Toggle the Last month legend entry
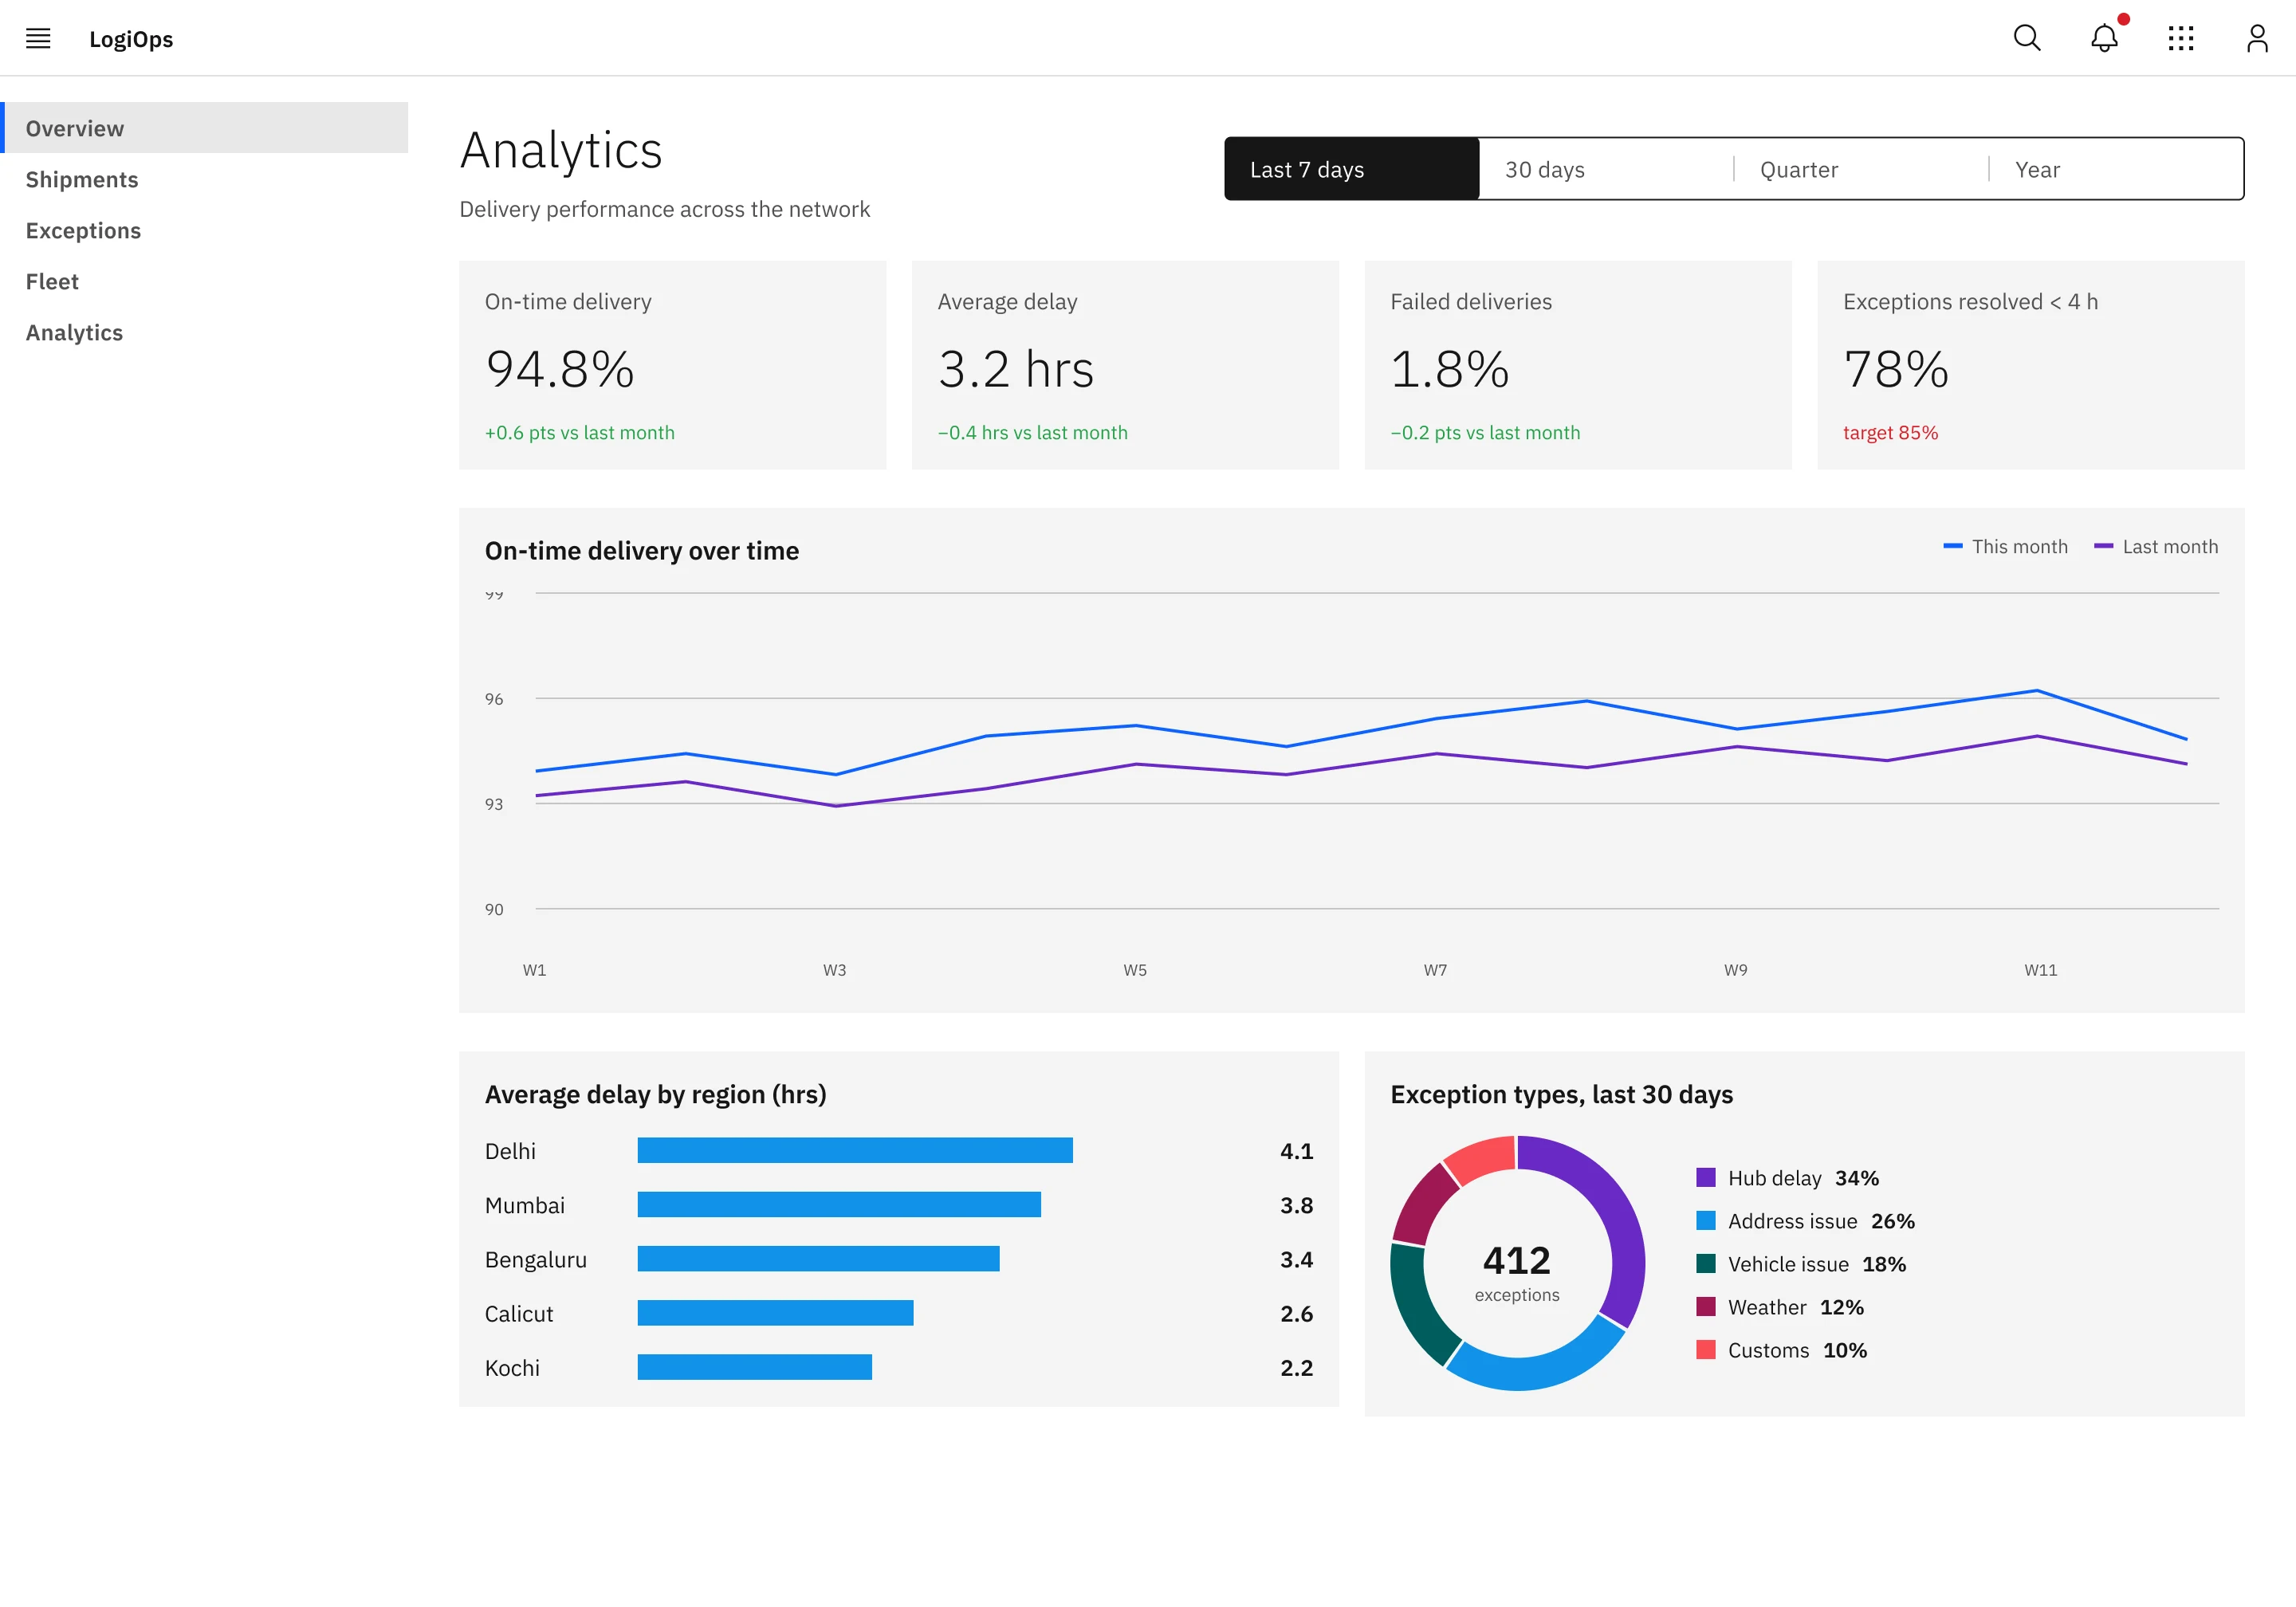Image resolution: width=2296 pixels, height=1607 pixels. 2156,547
